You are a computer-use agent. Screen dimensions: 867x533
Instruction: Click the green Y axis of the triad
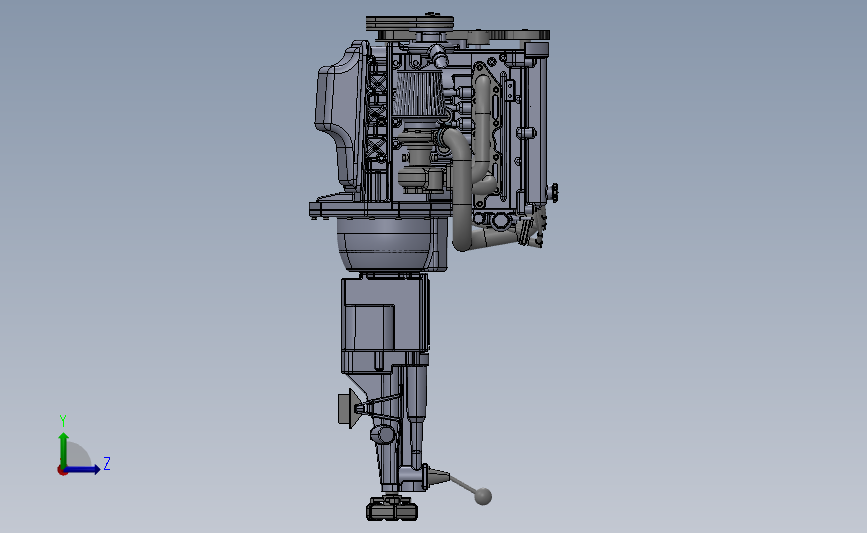(64, 450)
